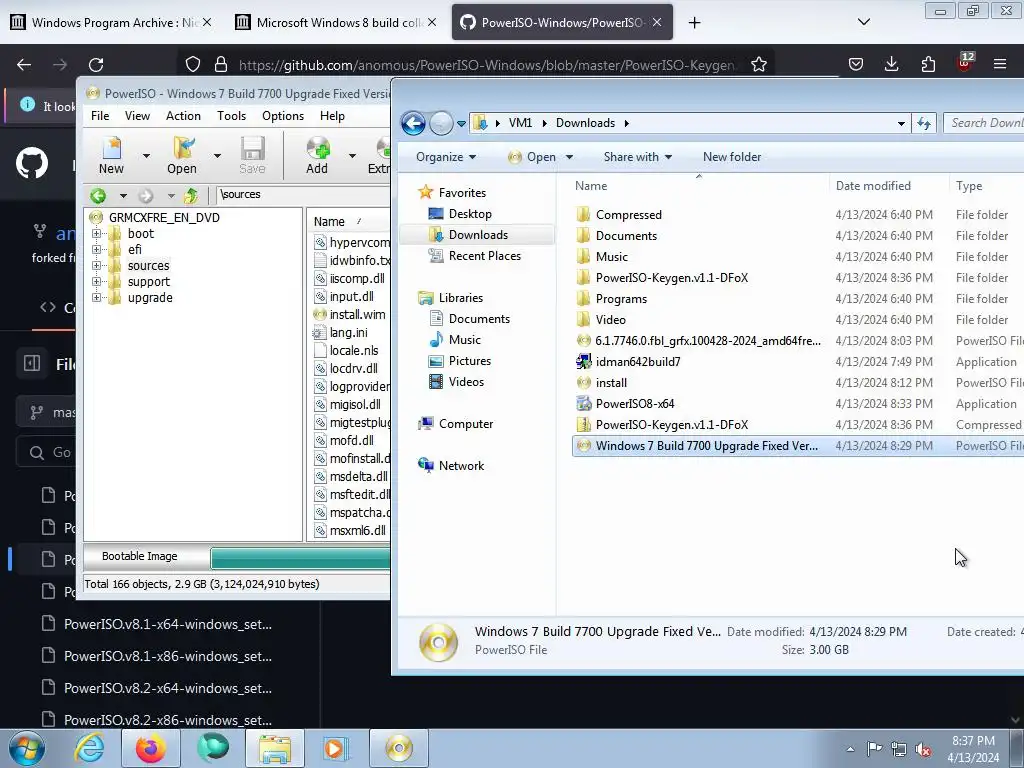The image size is (1024, 768).
Task: Reload the page in Firefox
Action: (96, 65)
